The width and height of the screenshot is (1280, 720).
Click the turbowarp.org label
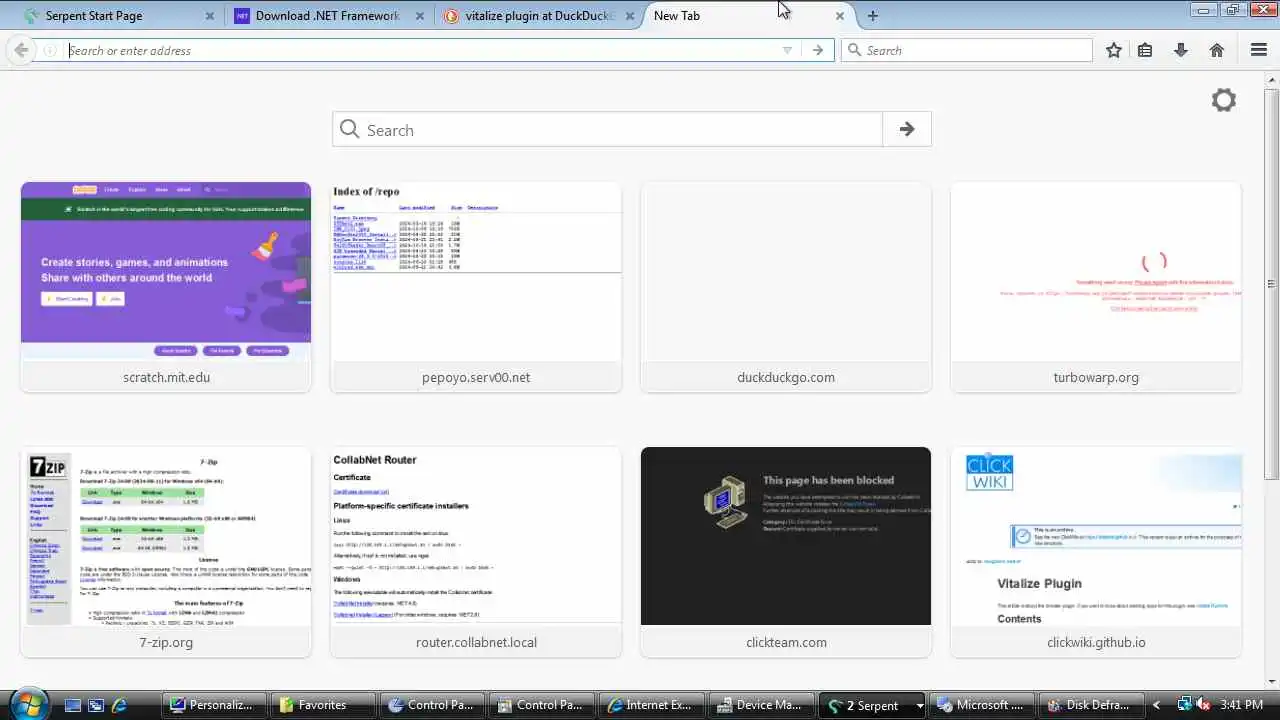point(1096,377)
